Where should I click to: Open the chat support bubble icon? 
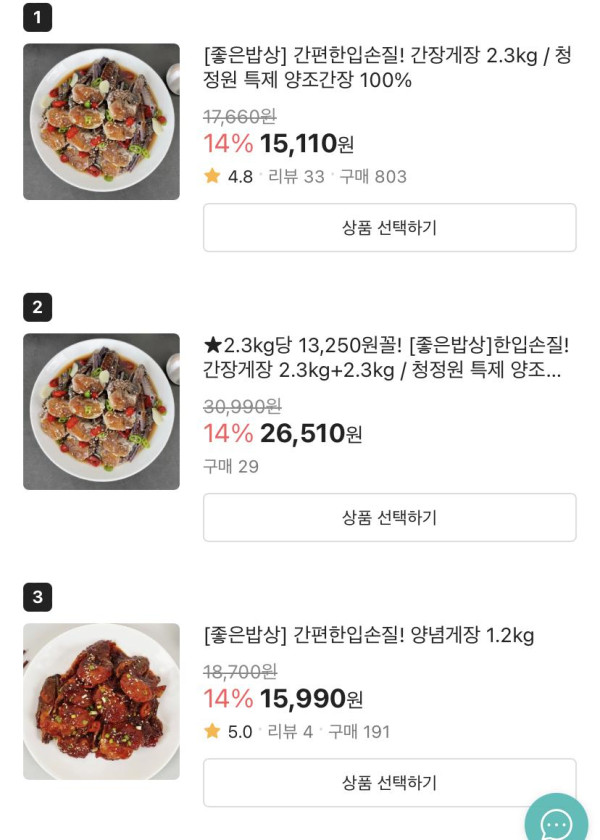[x=556, y=822]
